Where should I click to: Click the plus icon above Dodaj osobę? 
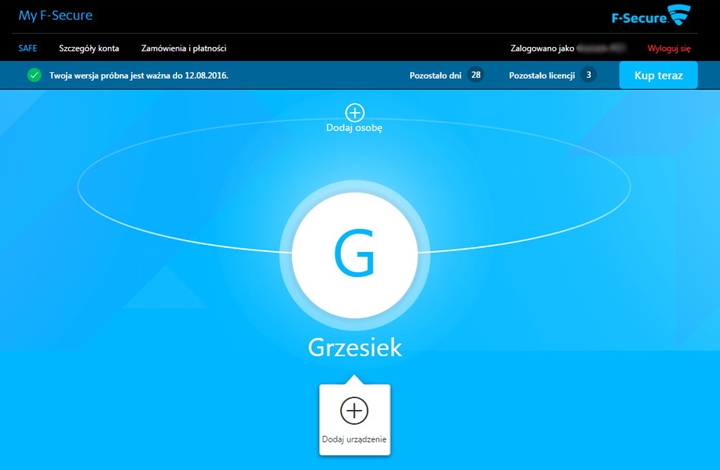click(354, 113)
